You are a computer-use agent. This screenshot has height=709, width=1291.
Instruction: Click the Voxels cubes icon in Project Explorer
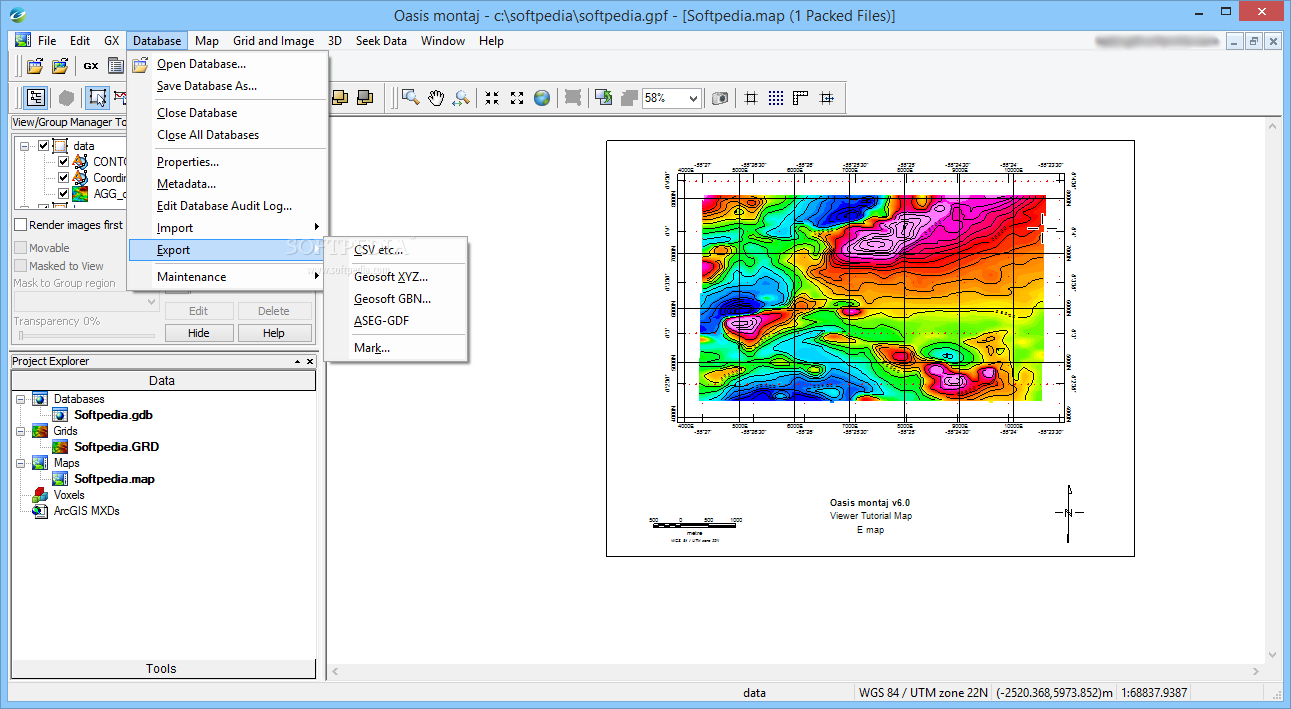tap(40, 495)
